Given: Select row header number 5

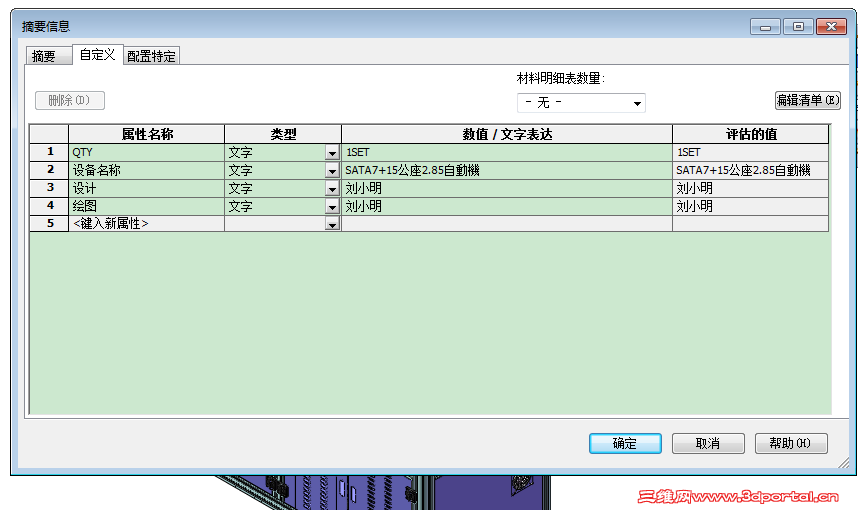Looking at the screenshot, I should point(49,224).
